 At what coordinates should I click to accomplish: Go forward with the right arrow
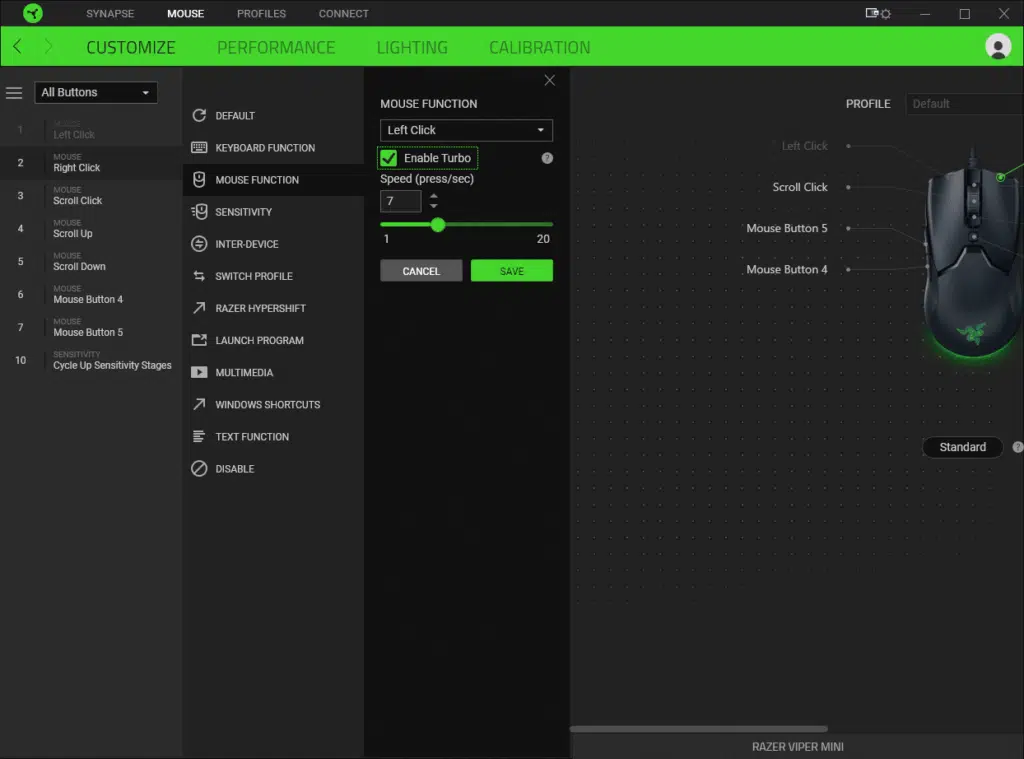(48, 46)
